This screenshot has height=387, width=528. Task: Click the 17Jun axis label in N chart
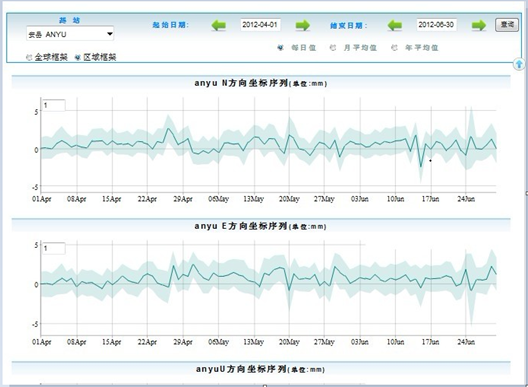pos(430,199)
